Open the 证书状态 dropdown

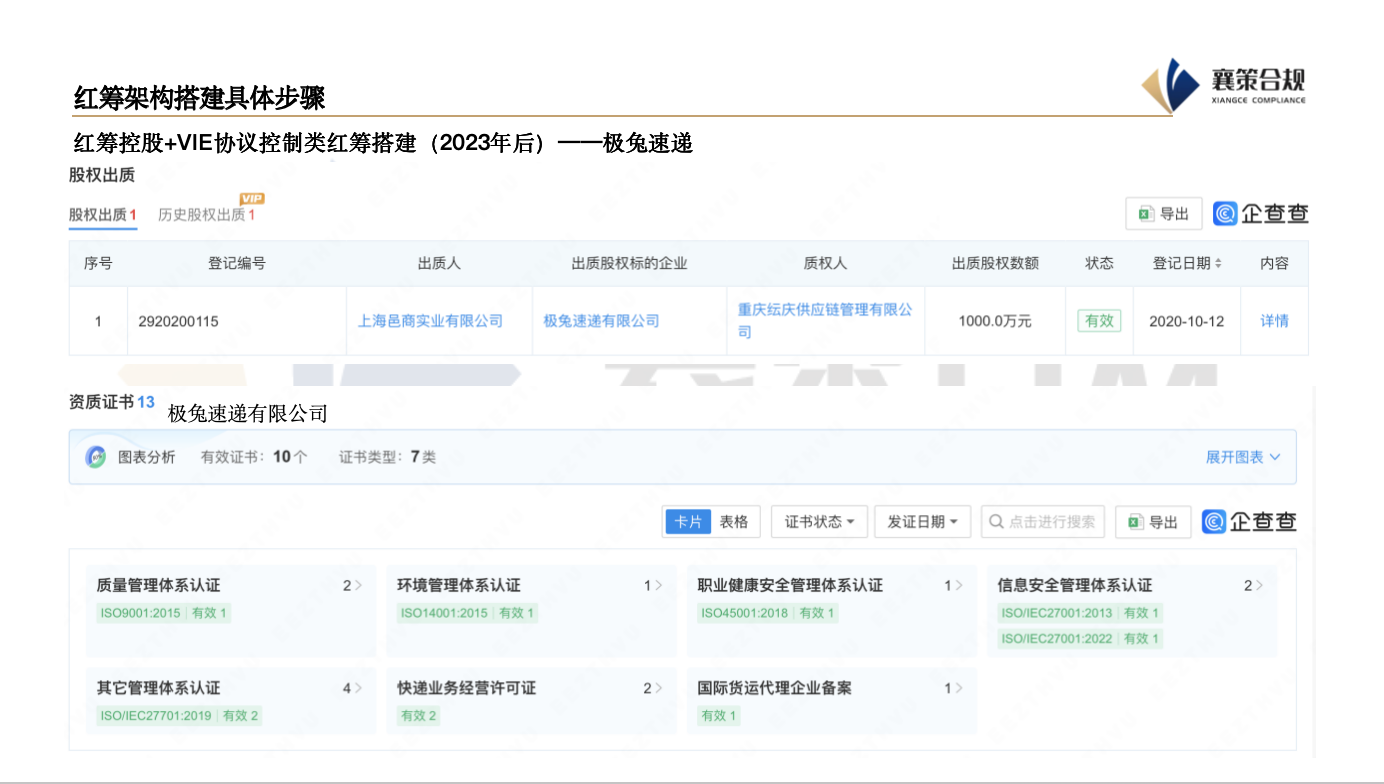(x=819, y=521)
